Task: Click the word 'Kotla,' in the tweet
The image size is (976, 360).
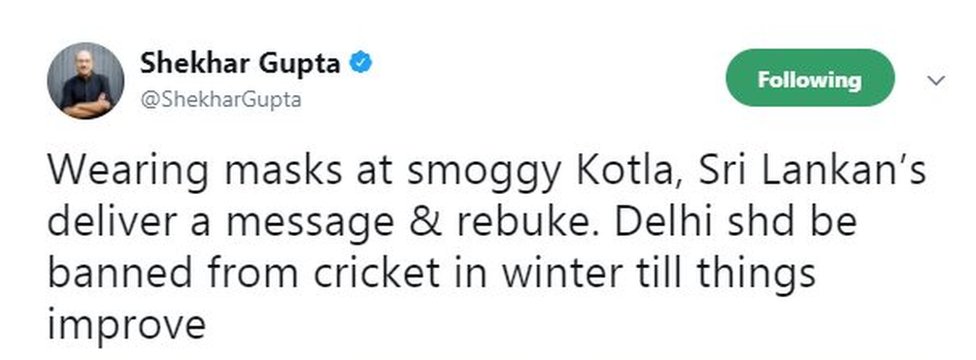Action: click(x=630, y=171)
